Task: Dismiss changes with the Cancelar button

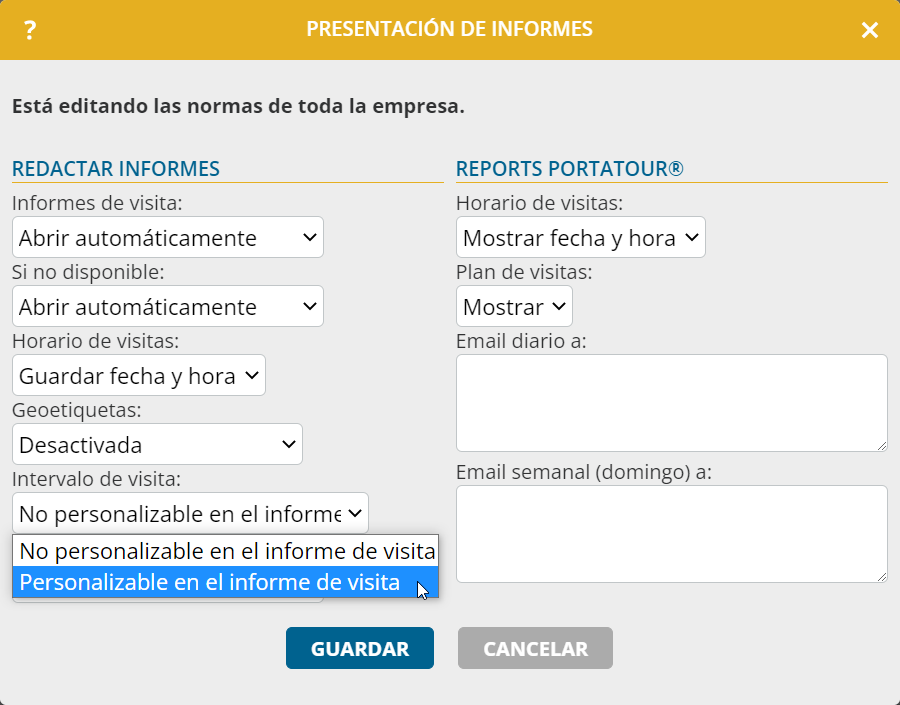Action: pos(536,648)
